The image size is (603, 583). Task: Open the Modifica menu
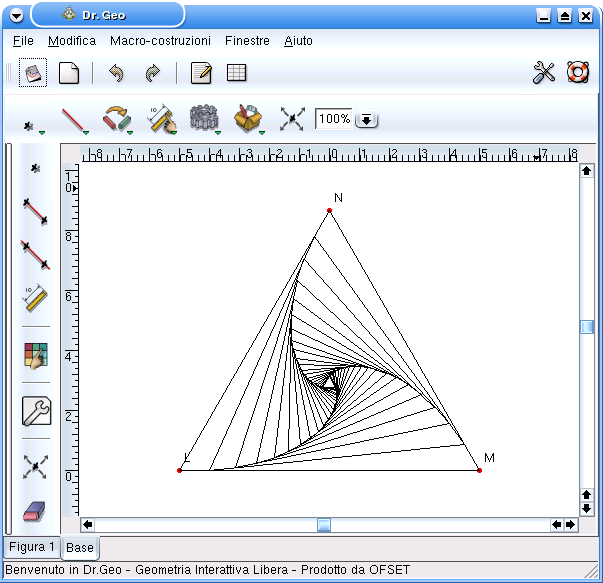pyautogui.click(x=72, y=41)
